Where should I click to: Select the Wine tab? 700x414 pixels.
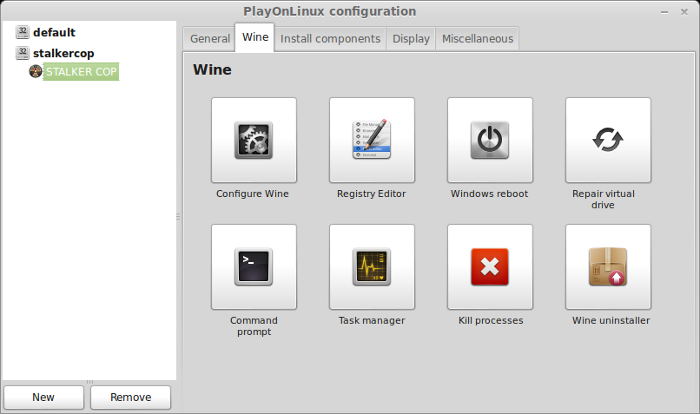255,38
